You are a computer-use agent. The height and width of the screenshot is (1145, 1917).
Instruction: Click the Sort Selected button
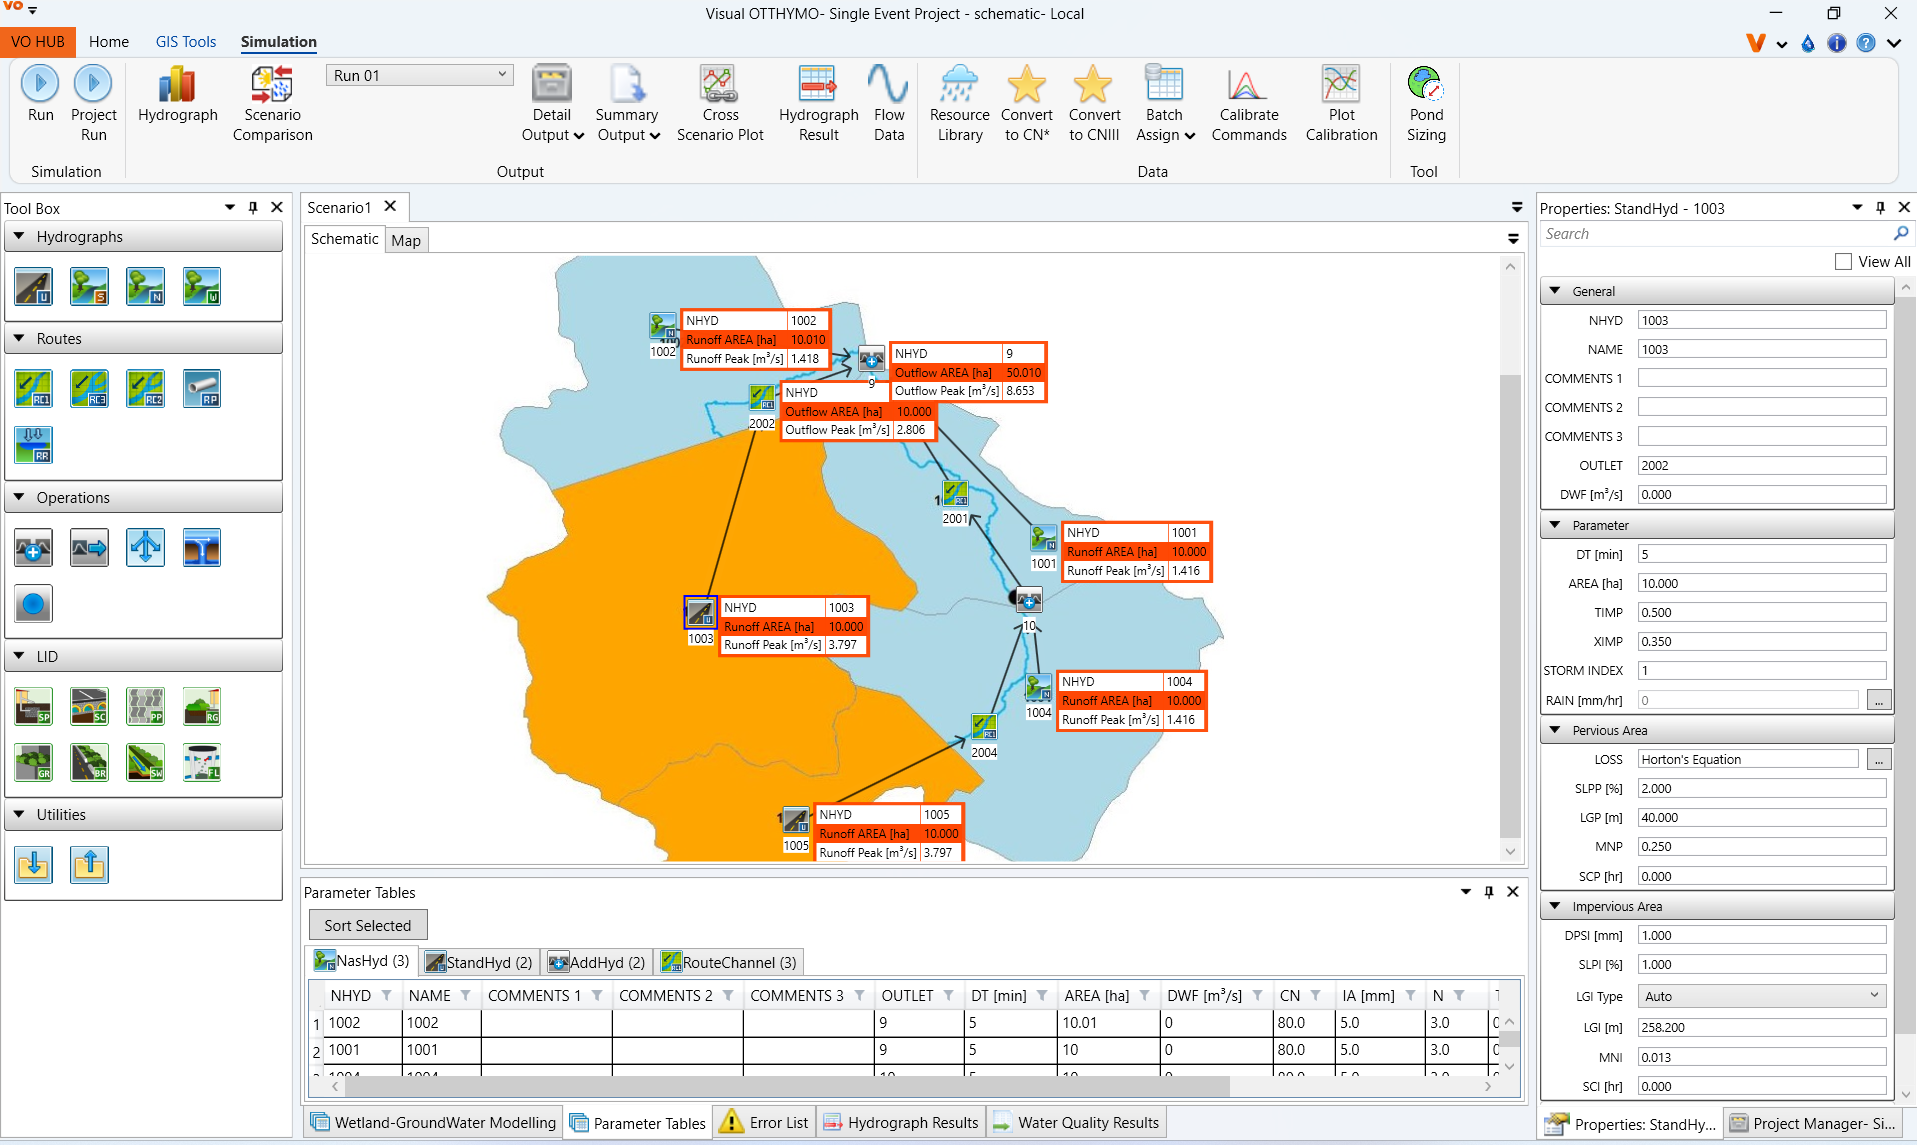367,925
